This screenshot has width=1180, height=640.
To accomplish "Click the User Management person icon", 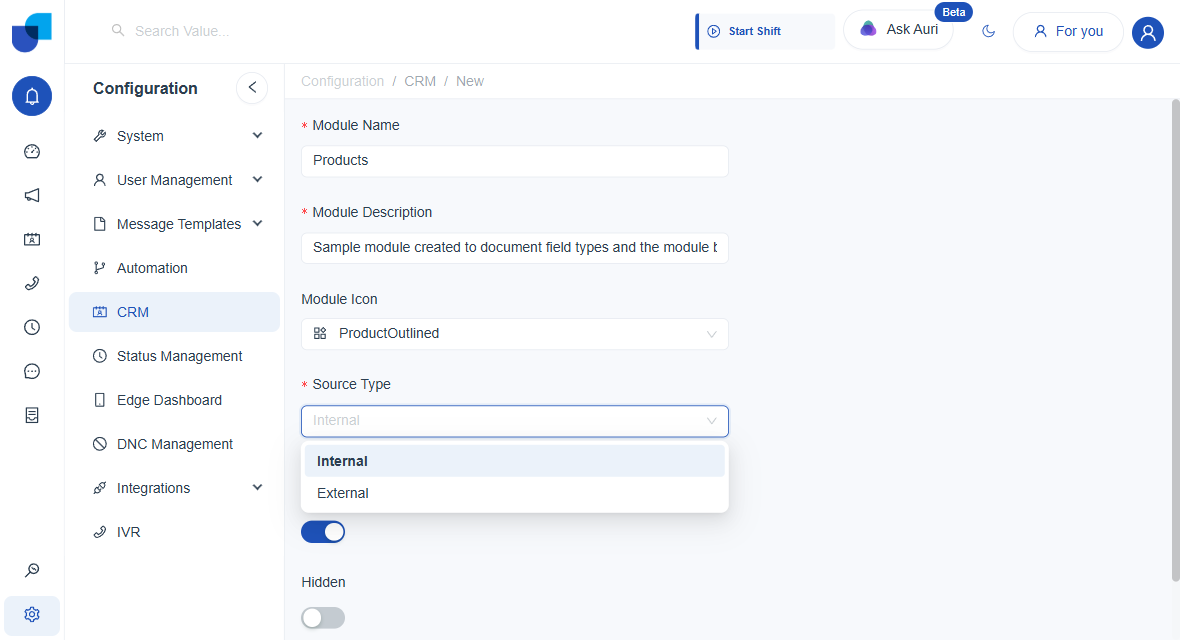I will [x=99, y=180].
